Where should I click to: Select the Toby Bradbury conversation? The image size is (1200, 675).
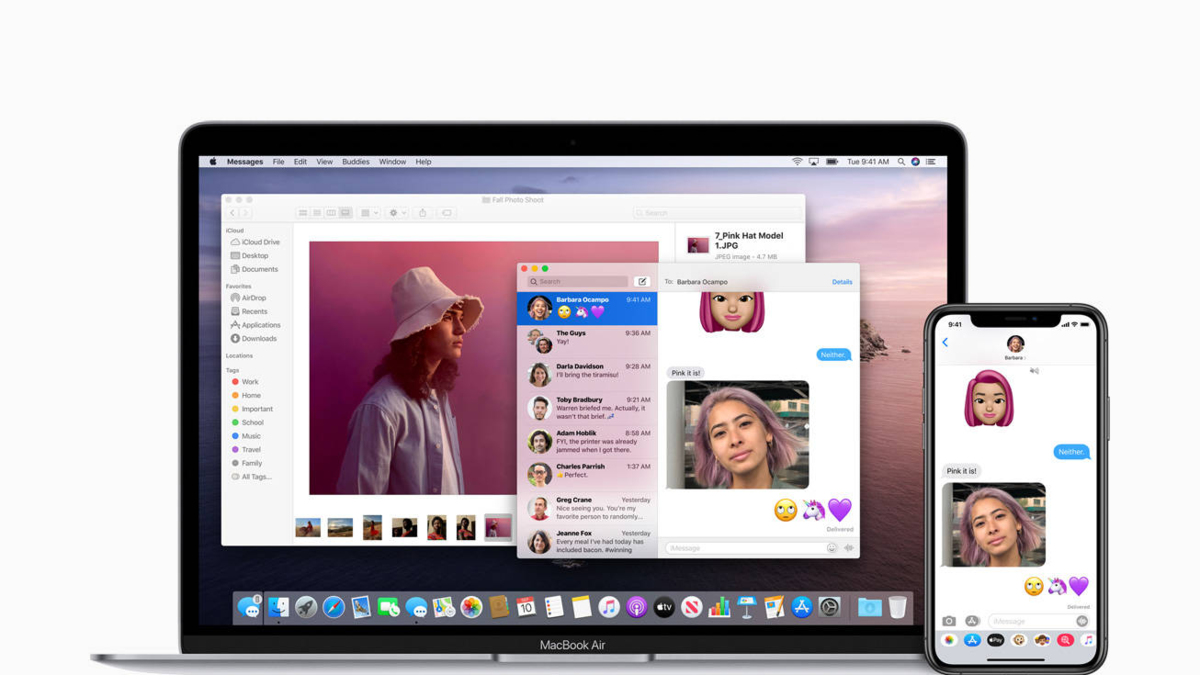pyautogui.click(x=588, y=407)
